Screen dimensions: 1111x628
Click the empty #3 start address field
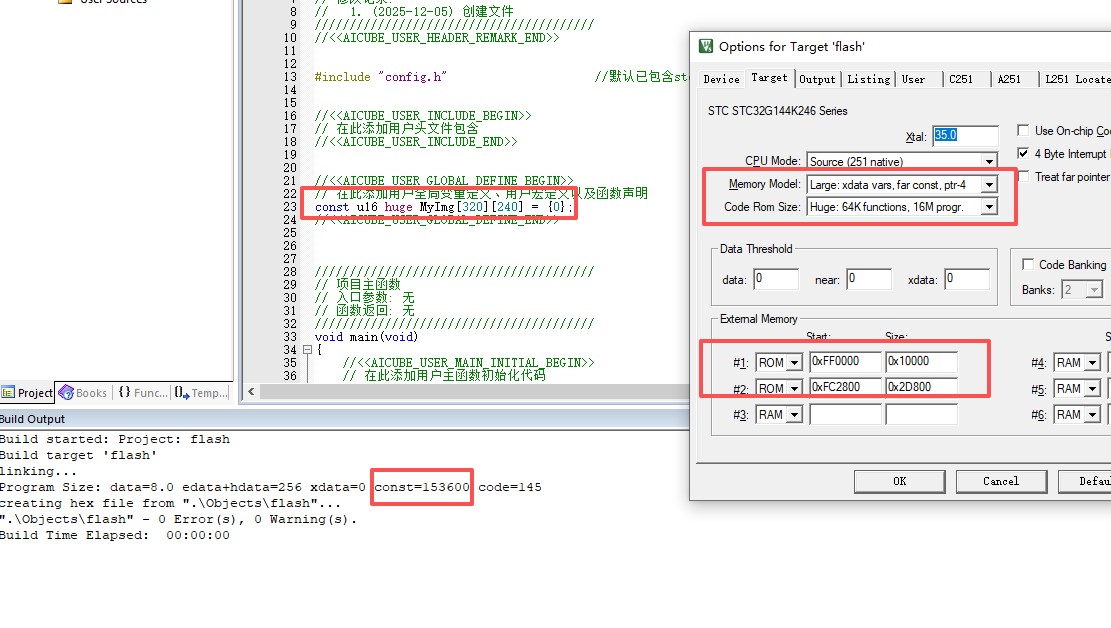845,414
